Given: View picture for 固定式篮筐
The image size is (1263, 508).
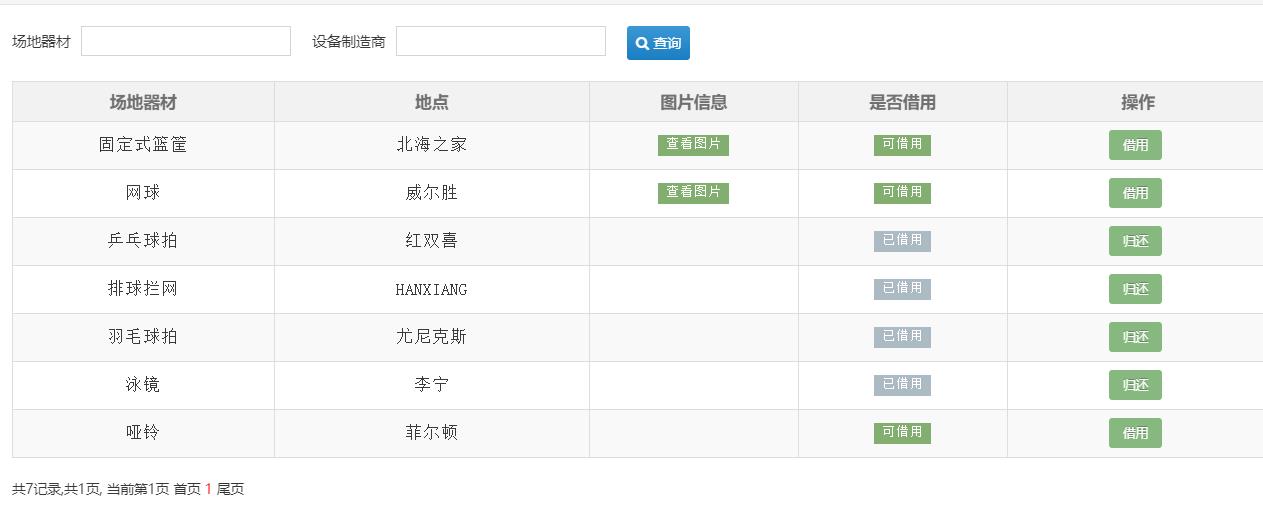Looking at the screenshot, I should [693, 145].
